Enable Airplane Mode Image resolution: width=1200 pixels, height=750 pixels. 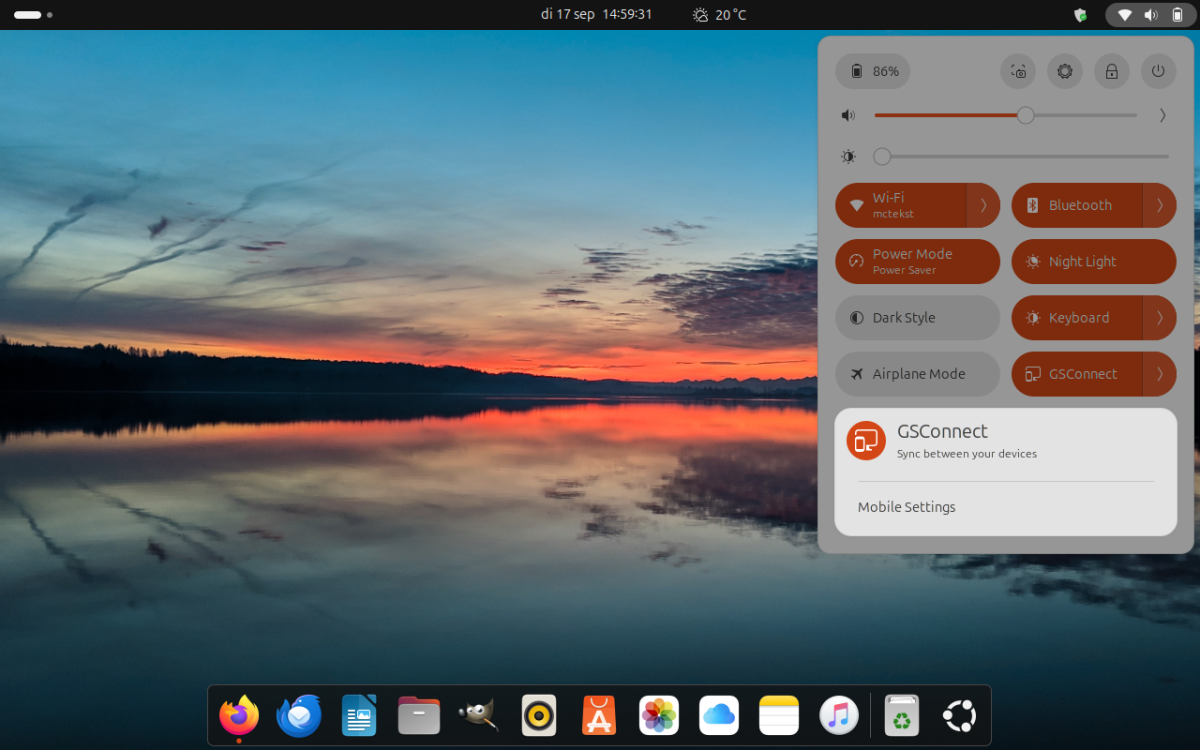[x=917, y=374]
